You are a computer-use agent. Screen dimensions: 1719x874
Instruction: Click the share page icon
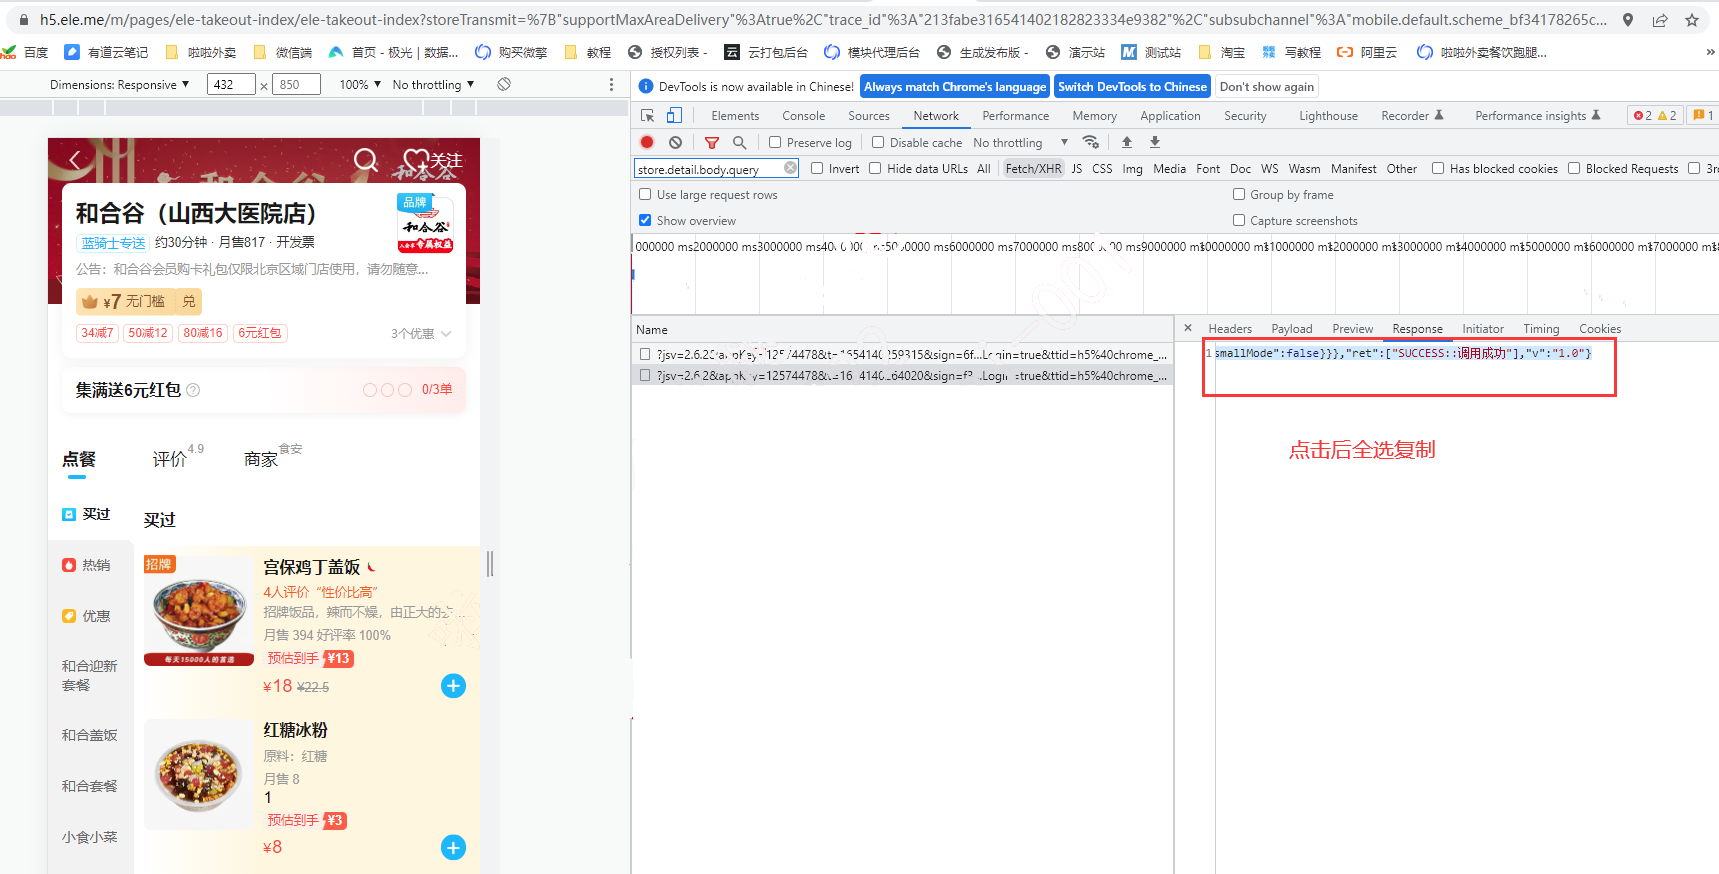coord(1660,19)
